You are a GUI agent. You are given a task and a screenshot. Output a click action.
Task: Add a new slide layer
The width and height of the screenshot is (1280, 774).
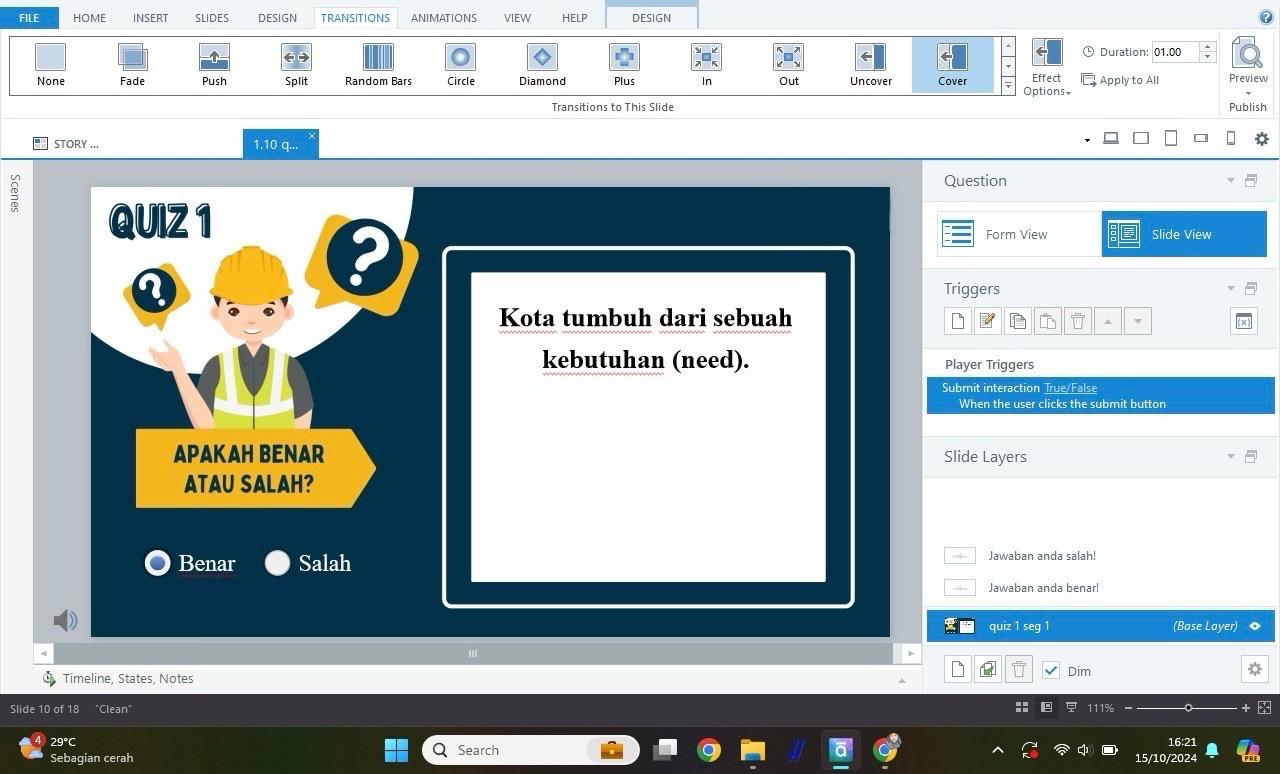(x=958, y=670)
